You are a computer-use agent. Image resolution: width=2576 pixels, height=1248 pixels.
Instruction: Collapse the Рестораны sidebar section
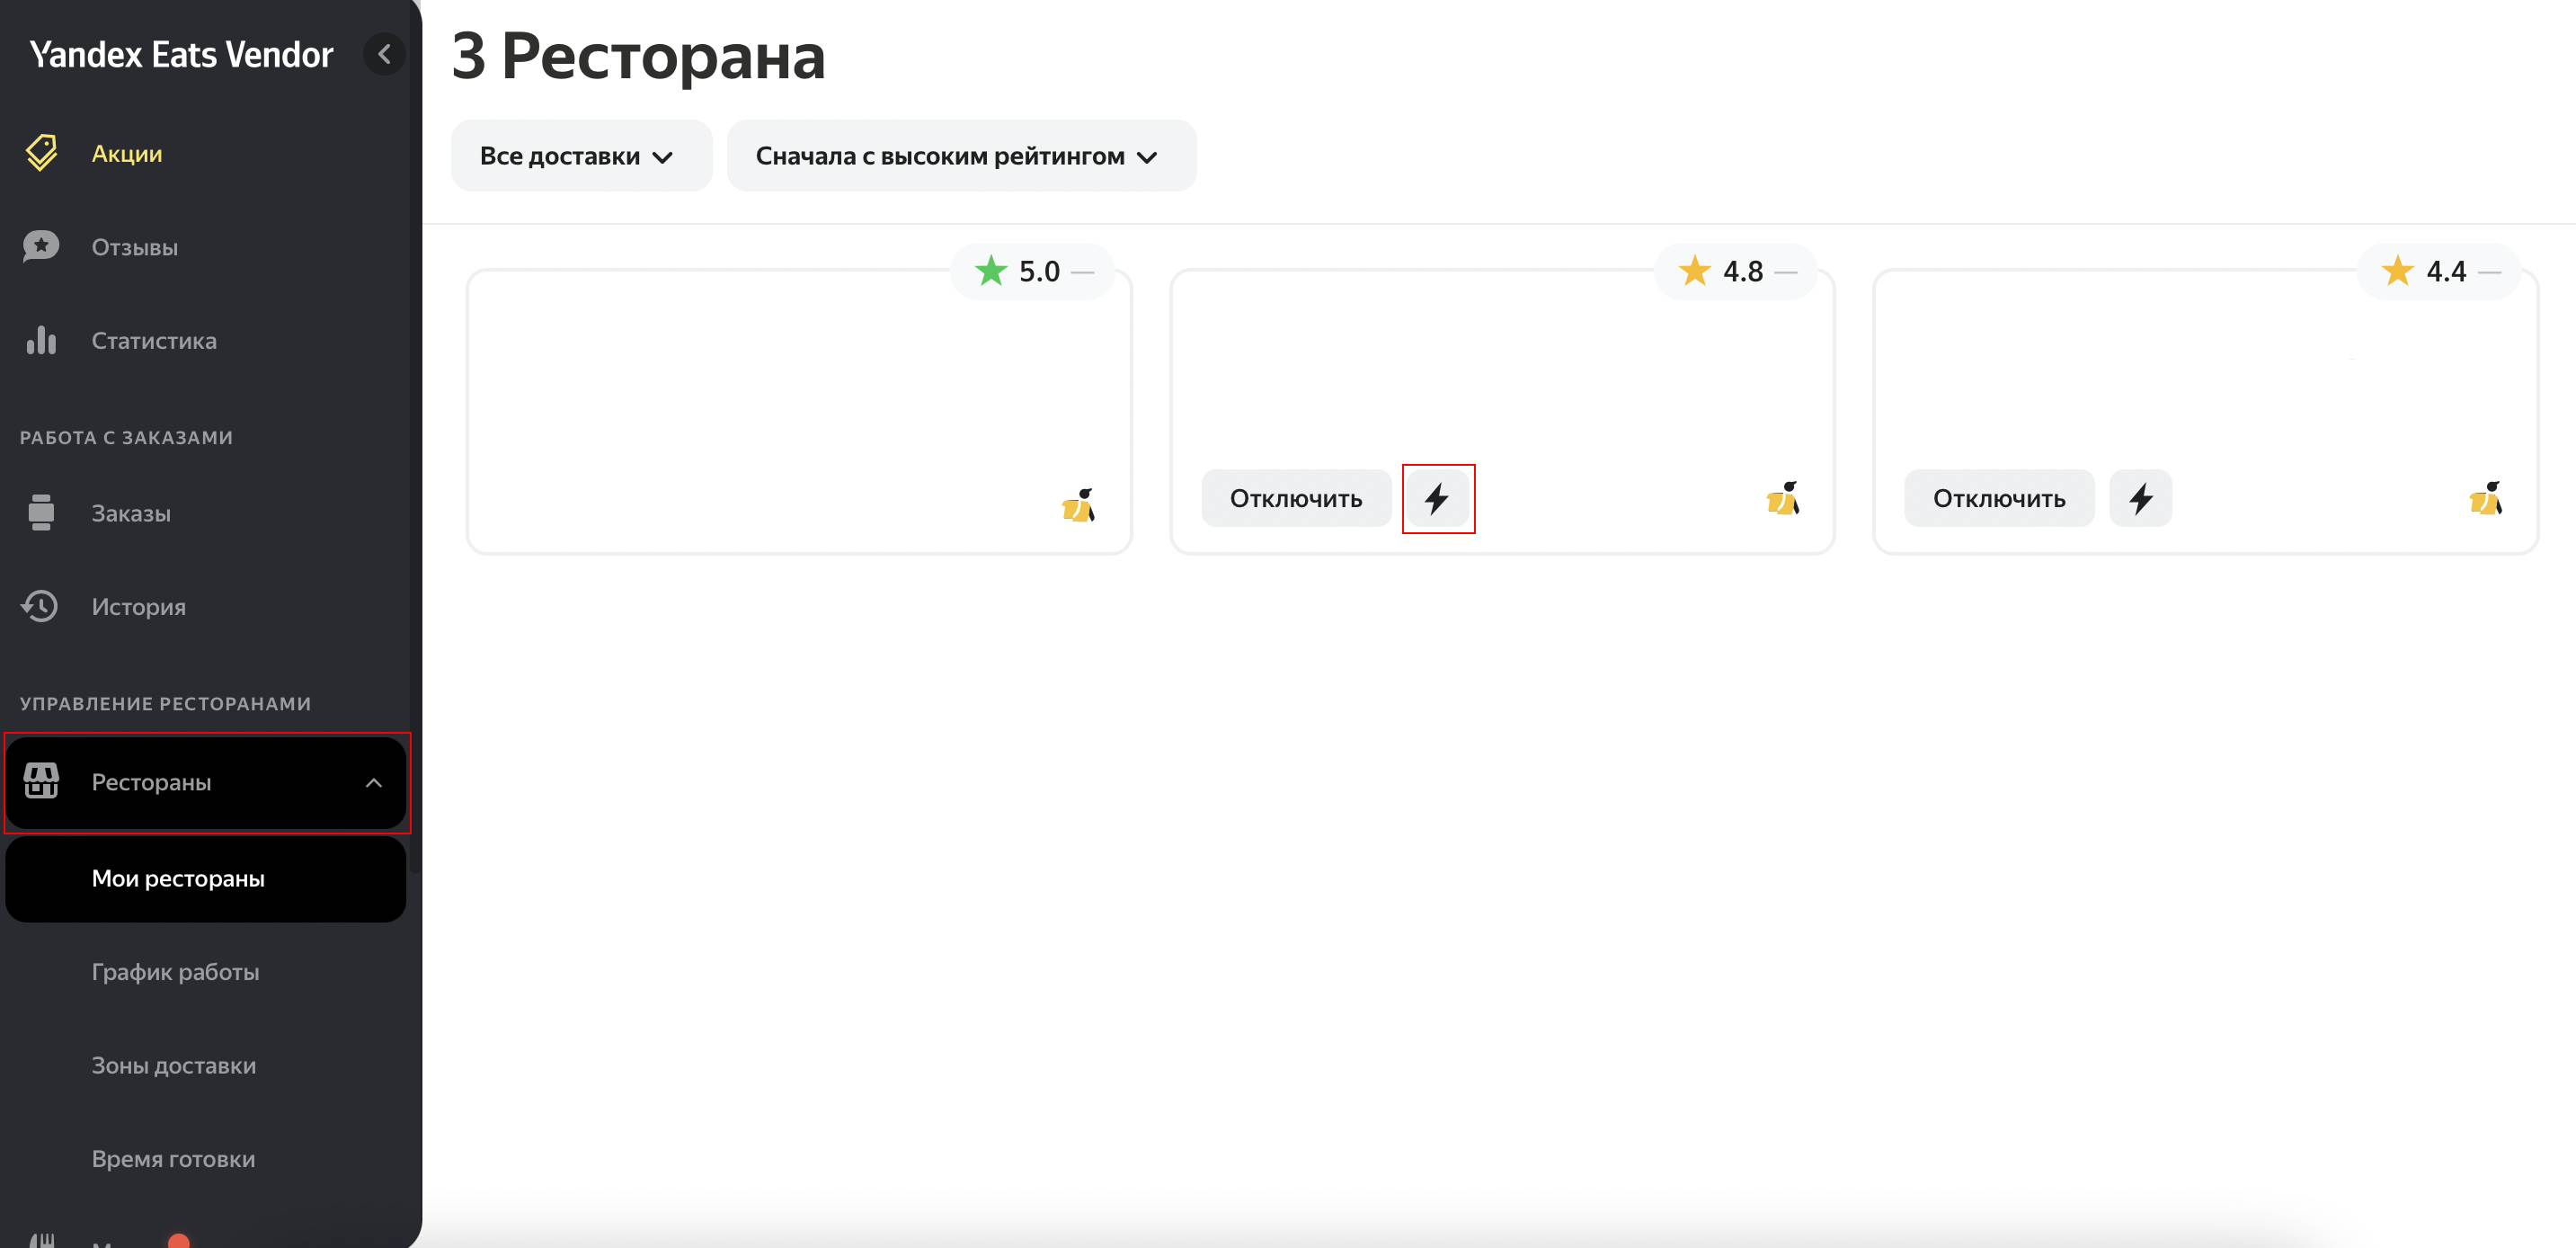point(373,783)
